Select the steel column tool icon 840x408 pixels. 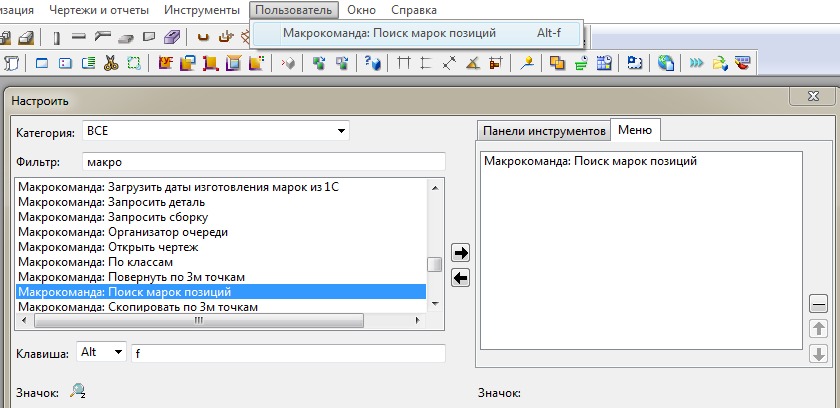(57, 37)
